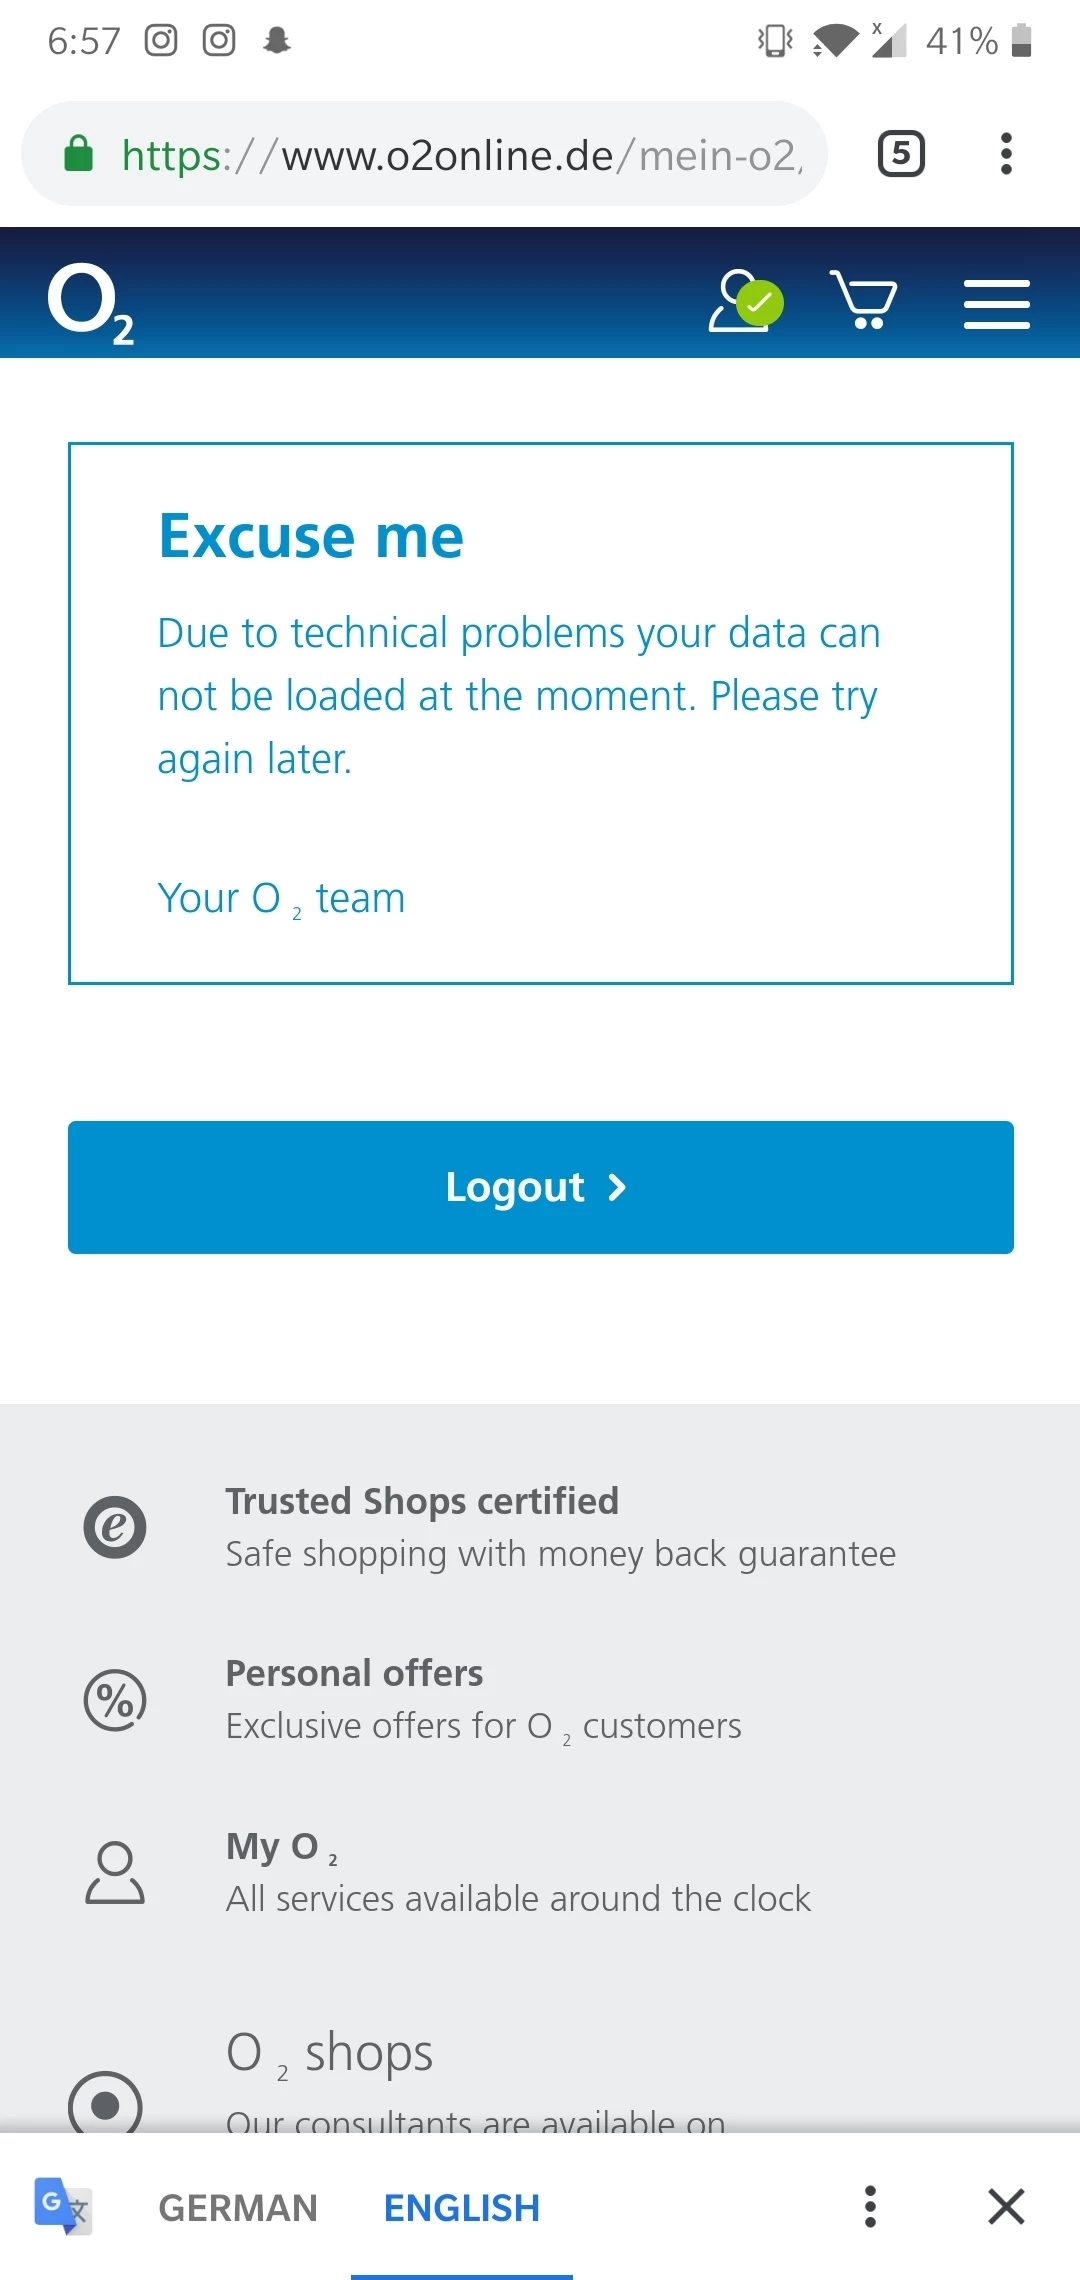Tap the O2 logo in header
Image resolution: width=1080 pixels, height=2280 pixels.
point(90,302)
